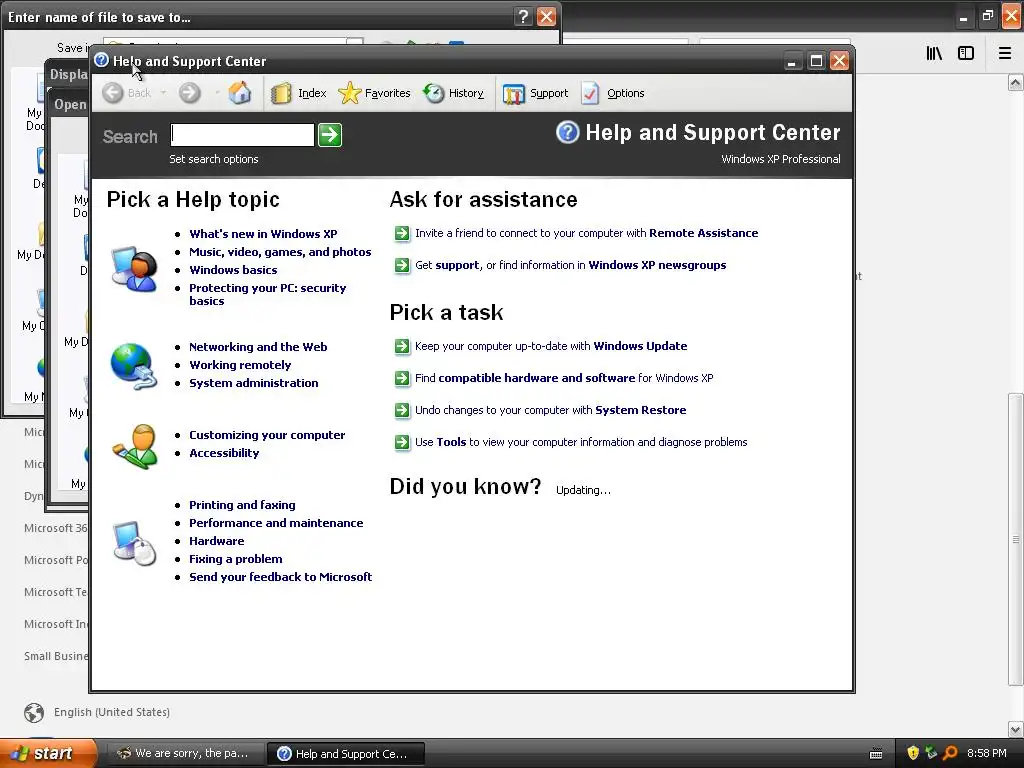Show the History list in Help toolbar

[x=454, y=93]
